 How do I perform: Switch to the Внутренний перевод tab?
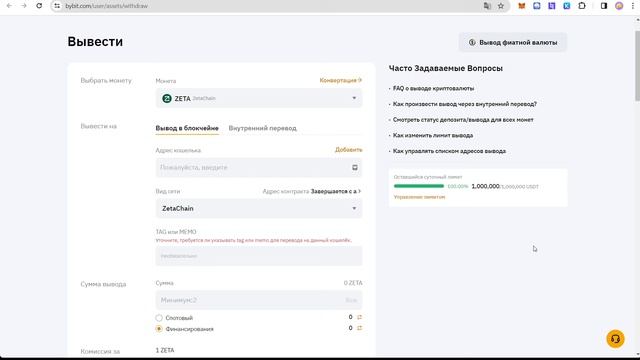click(262, 128)
